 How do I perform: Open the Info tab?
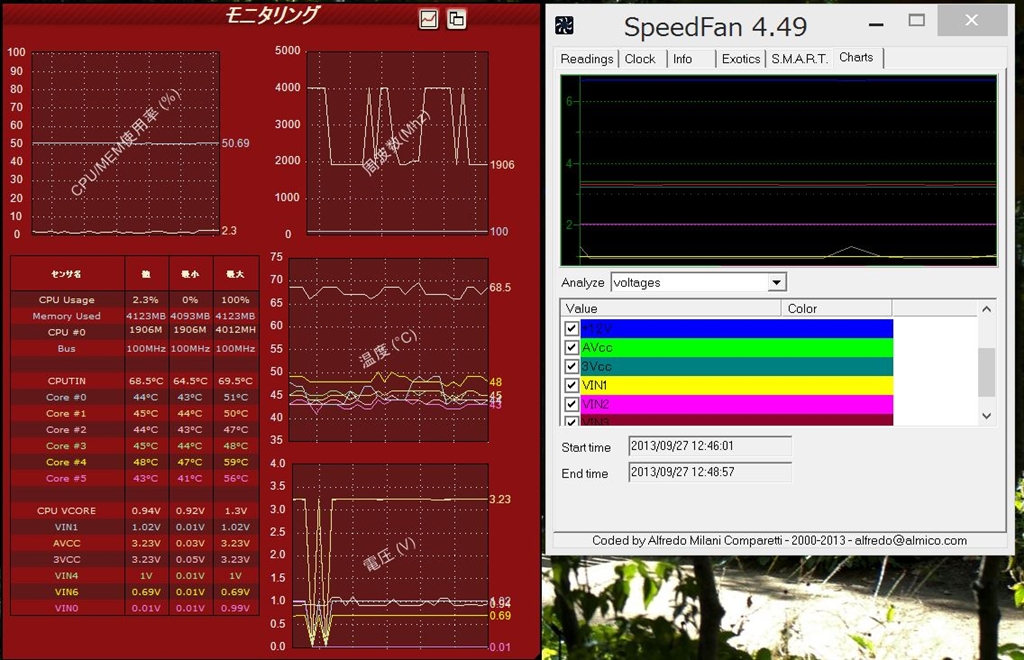pos(682,59)
